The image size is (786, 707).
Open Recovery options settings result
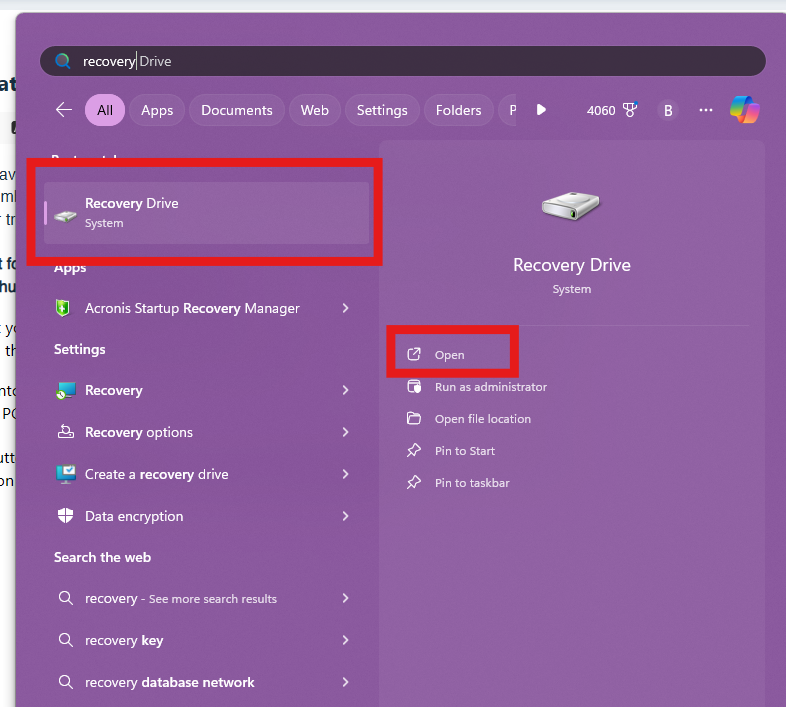point(139,432)
